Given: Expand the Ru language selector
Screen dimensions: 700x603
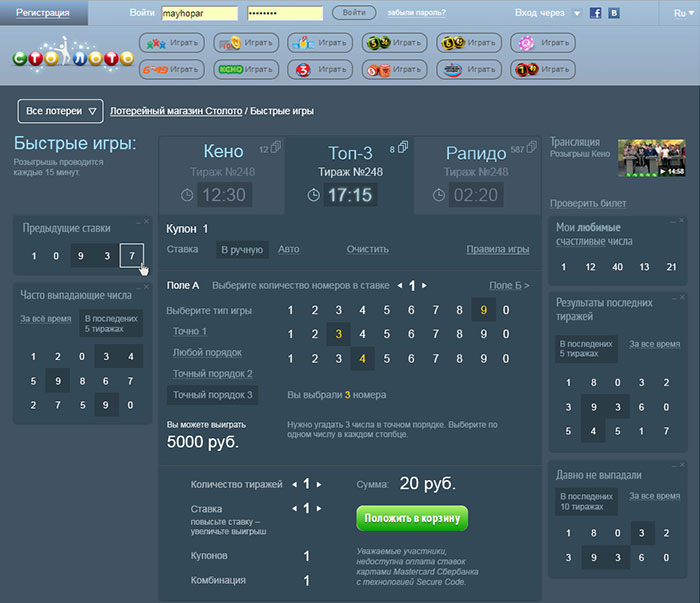Looking at the screenshot, I should [682, 13].
